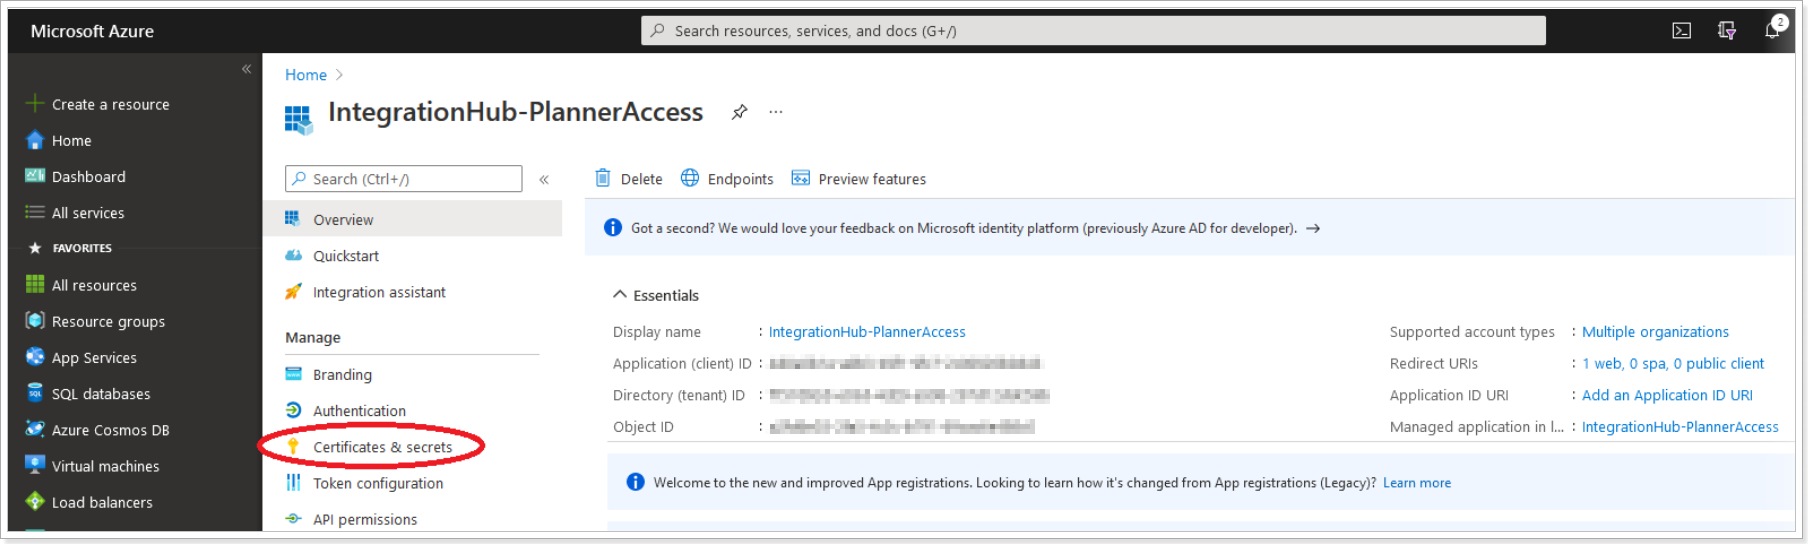
Task: Click App Services globe icon
Action: (35, 356)
